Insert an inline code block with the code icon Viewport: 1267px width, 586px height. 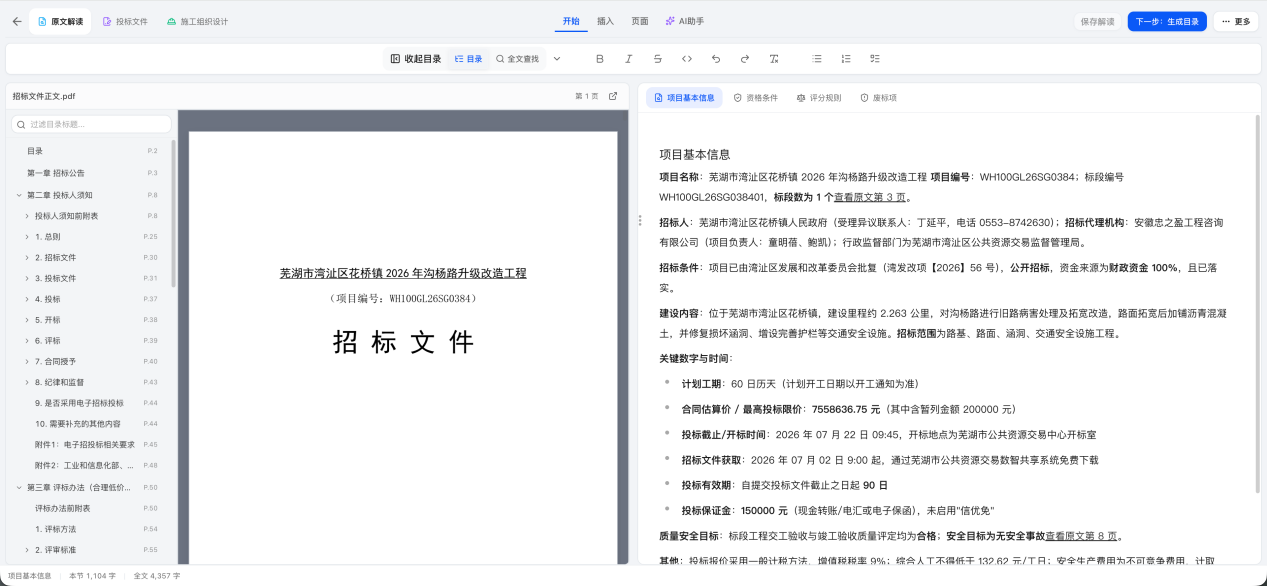tap(687, 59)
